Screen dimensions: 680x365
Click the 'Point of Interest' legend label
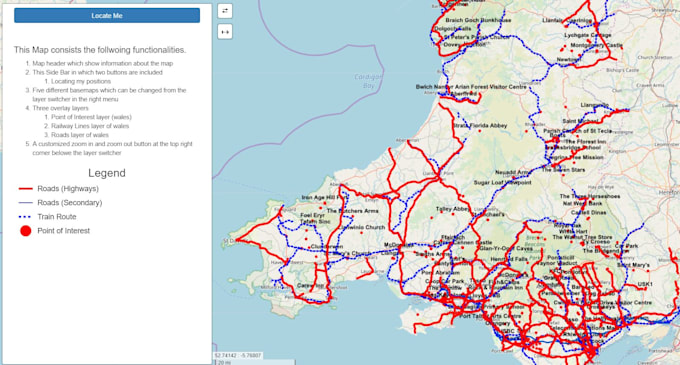click(64, 231)
